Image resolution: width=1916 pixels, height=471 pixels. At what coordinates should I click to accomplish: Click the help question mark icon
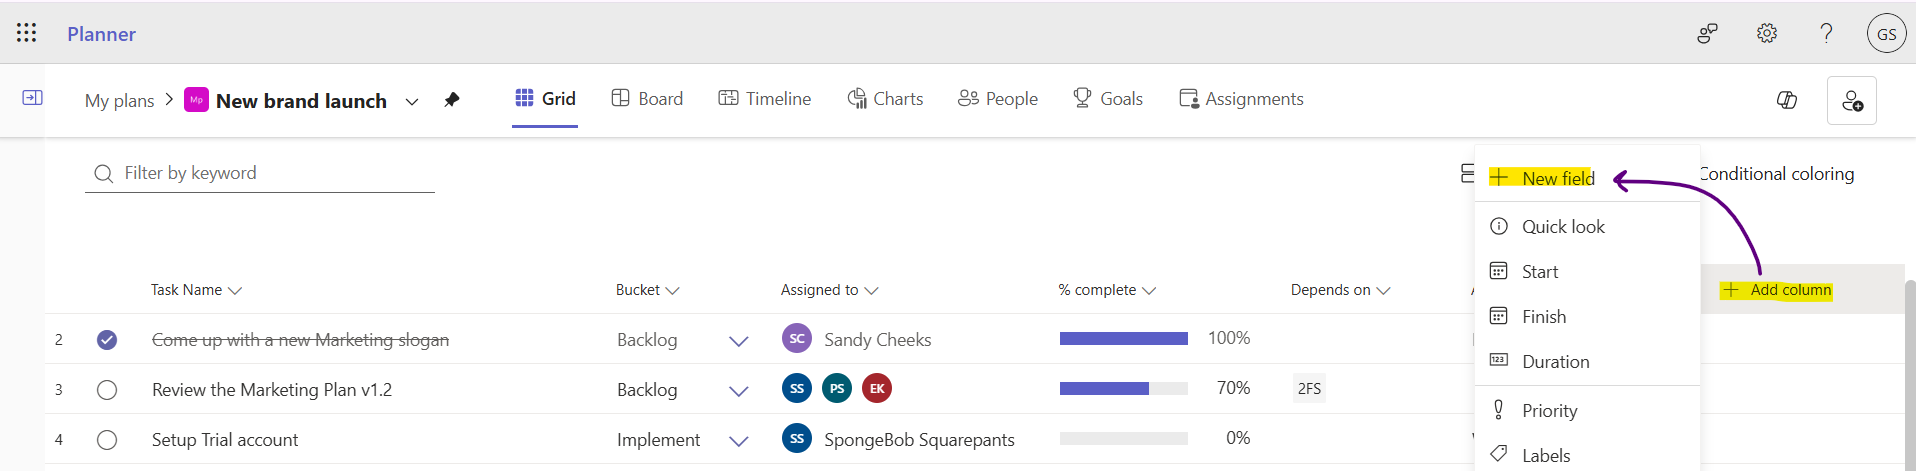[x=1826, y=33]
